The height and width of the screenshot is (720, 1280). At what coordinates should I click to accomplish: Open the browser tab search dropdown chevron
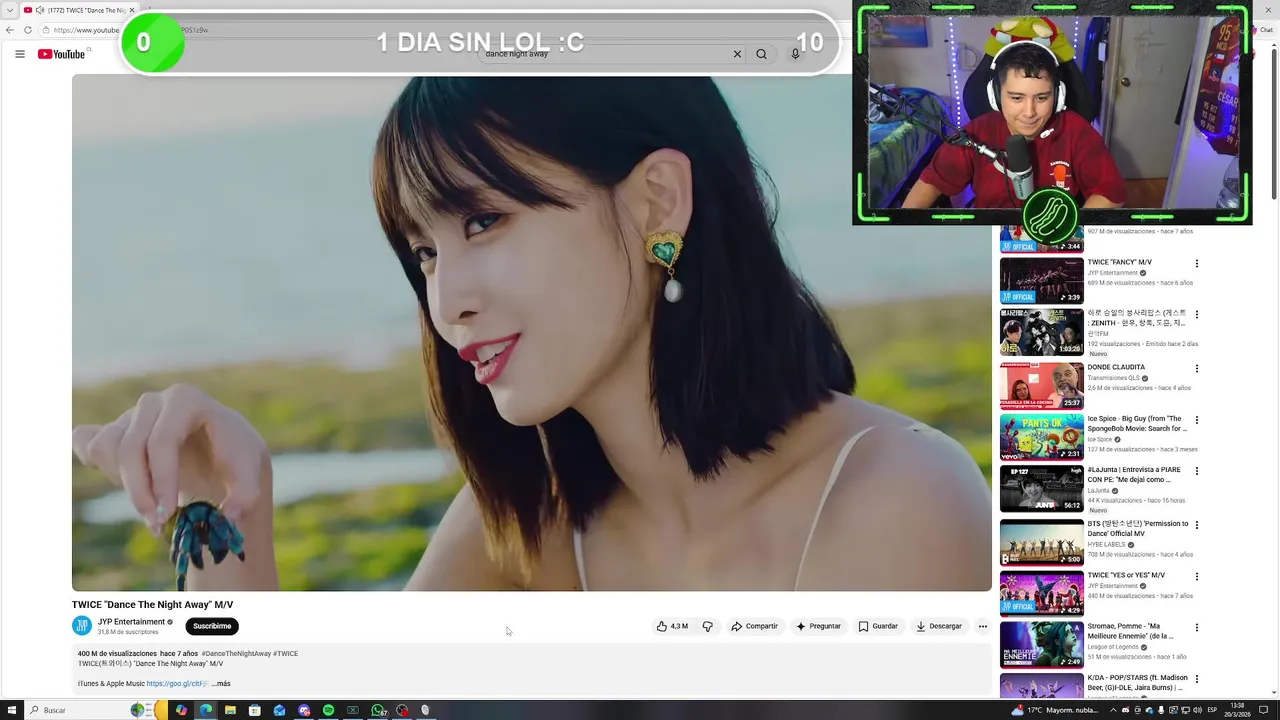coord(10,10)
